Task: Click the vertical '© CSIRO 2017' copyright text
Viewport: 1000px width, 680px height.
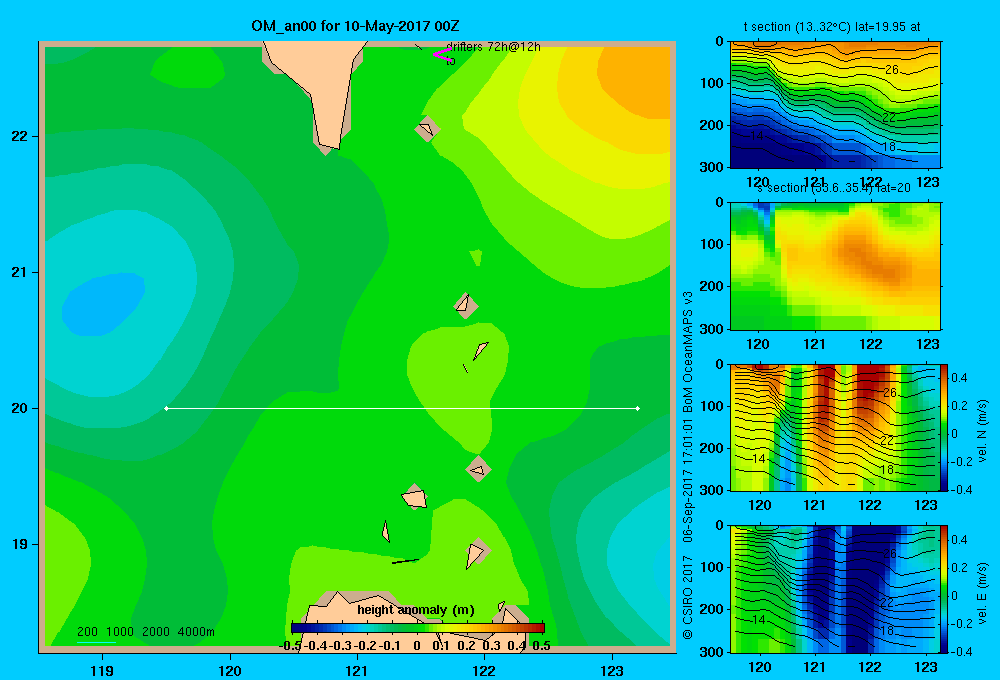Action: (x=688, y=597)
